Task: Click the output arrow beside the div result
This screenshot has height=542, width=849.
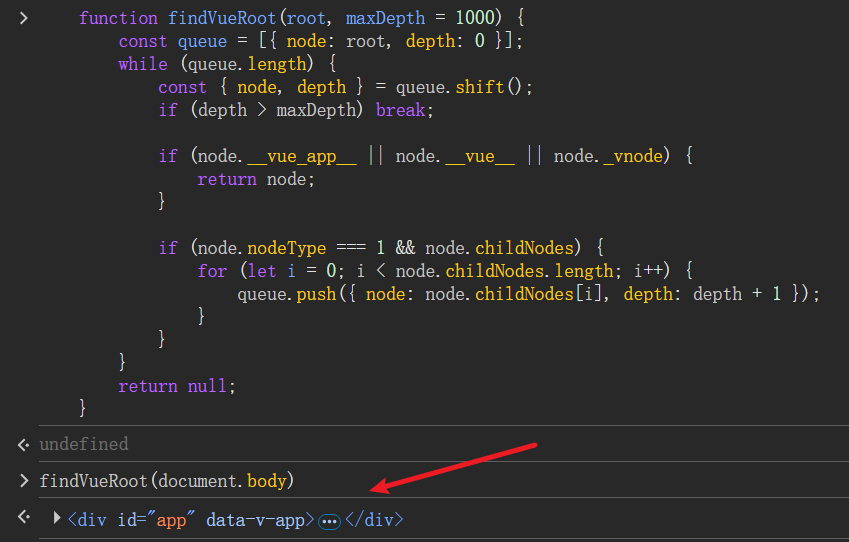Action: [23, 519]
